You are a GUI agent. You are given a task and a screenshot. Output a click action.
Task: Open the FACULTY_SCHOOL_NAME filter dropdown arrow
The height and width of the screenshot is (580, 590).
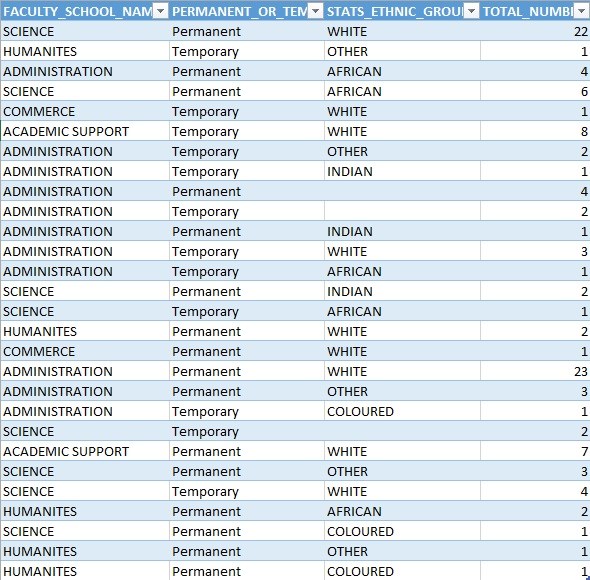pos(161,12)
